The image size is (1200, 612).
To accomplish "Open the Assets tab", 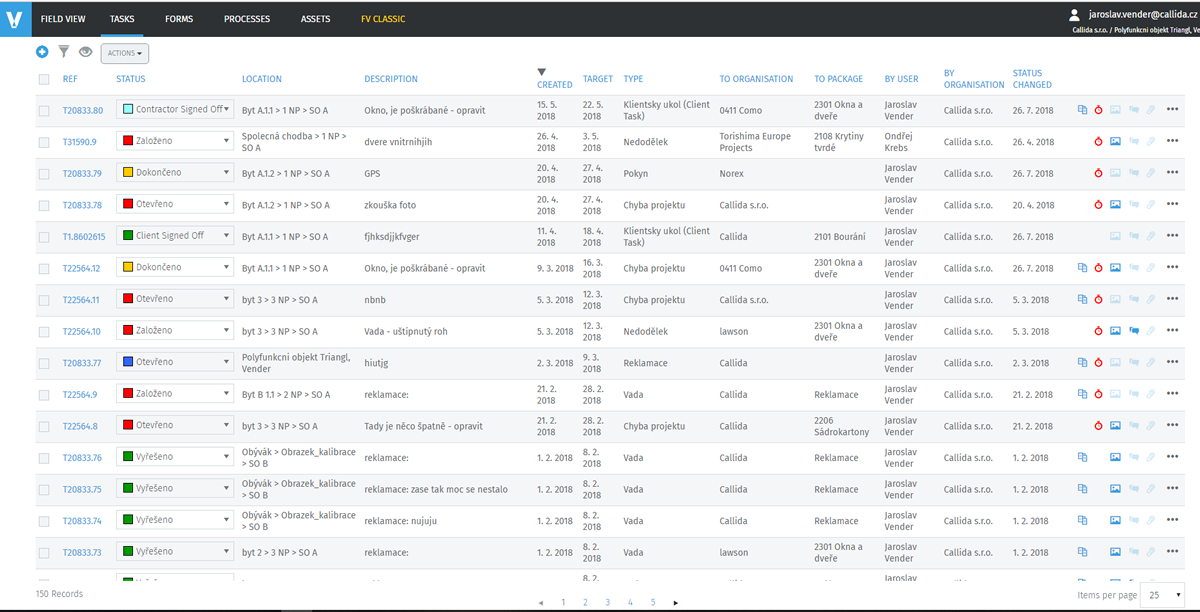I will coord(315,19).
